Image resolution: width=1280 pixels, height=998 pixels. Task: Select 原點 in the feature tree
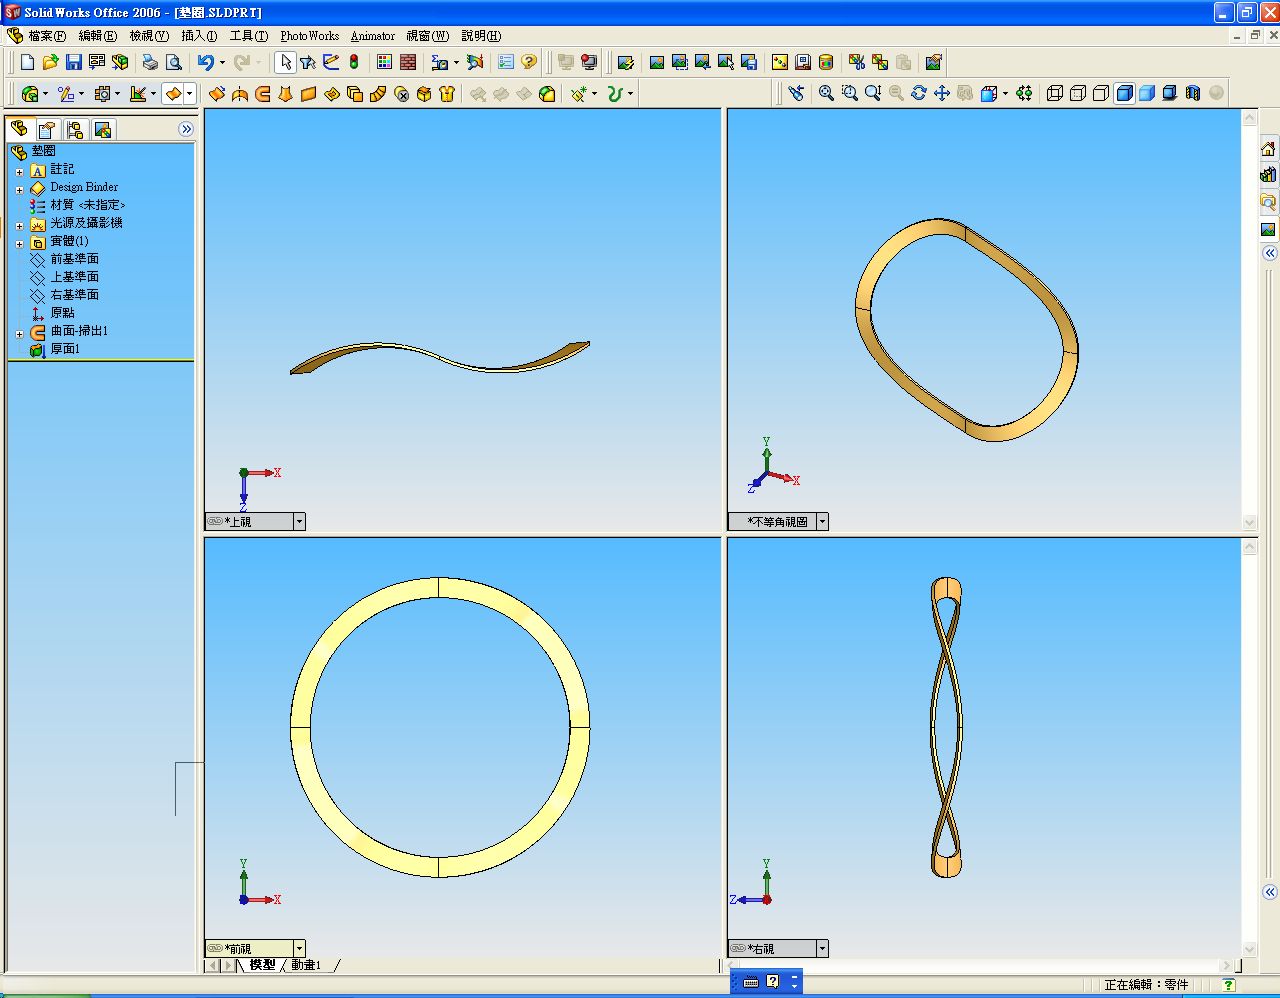pyautogui.click(x=62, y=313)
